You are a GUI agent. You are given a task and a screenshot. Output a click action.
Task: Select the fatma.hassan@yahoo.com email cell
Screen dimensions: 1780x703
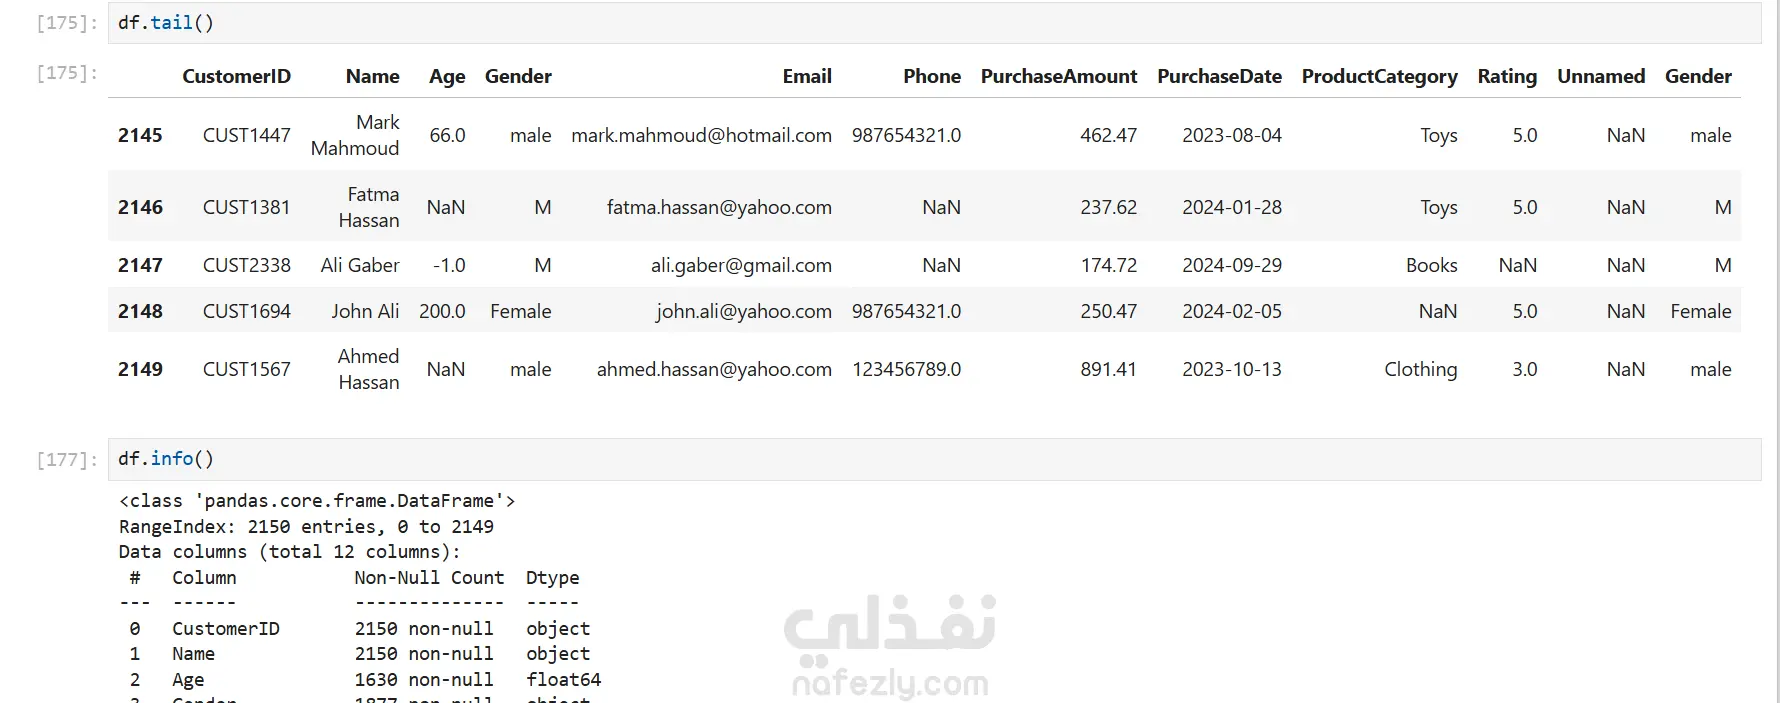click(718, 207)
